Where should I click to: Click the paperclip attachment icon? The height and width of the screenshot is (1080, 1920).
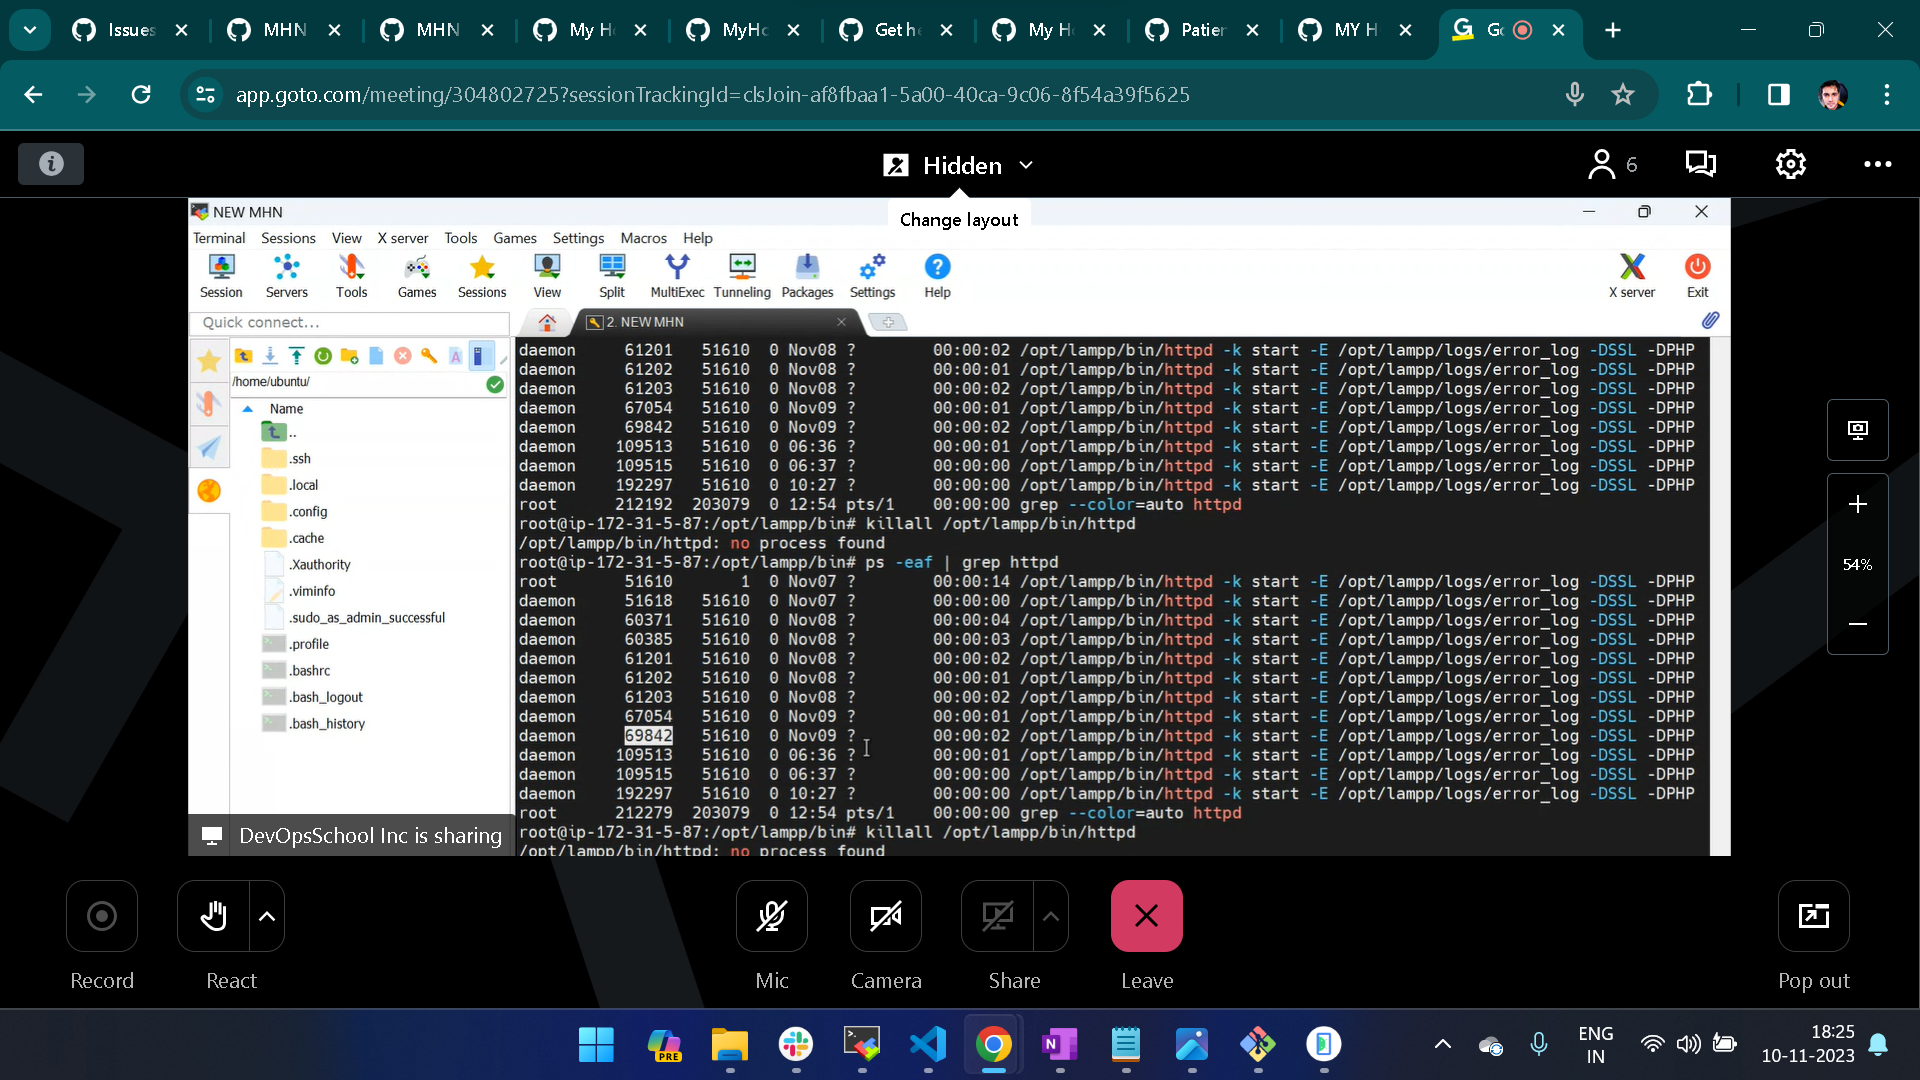click(1710, 320)
